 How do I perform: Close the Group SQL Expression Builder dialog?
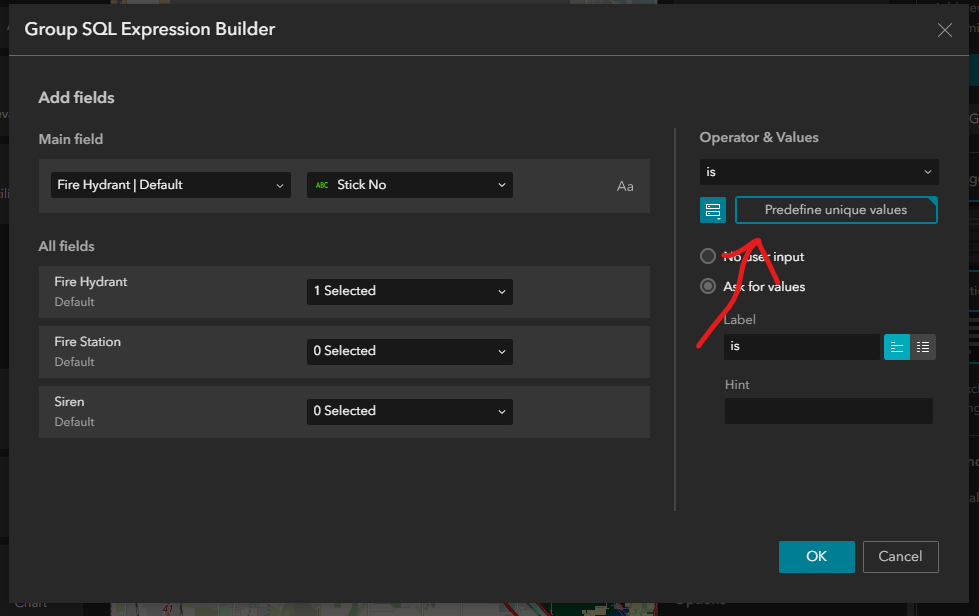tap(944, 29)
